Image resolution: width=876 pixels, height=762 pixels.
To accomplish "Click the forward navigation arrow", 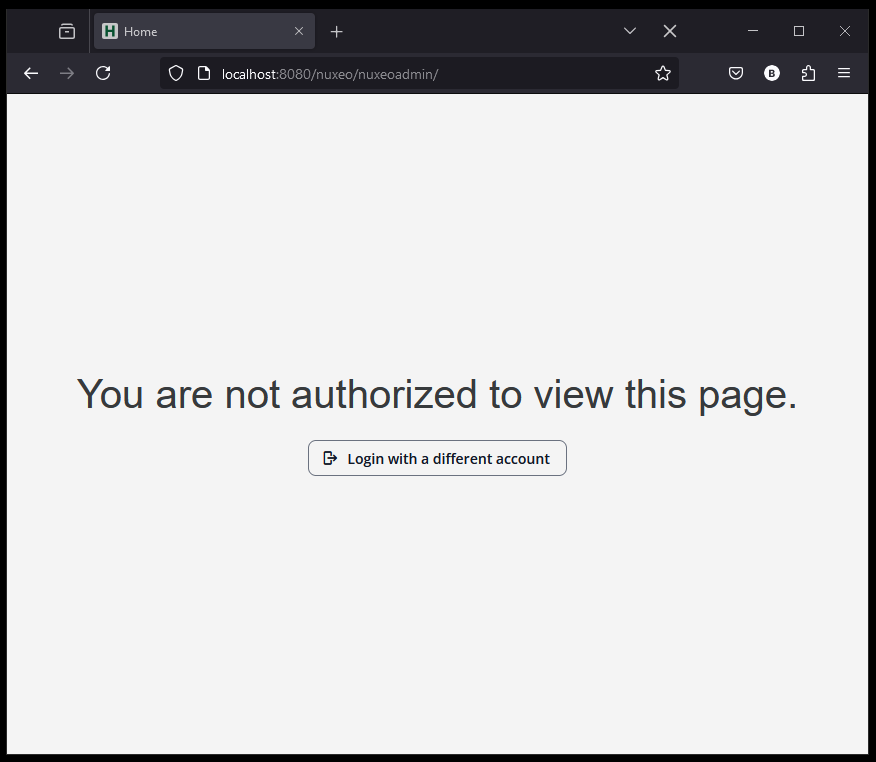I will [67, 73].
